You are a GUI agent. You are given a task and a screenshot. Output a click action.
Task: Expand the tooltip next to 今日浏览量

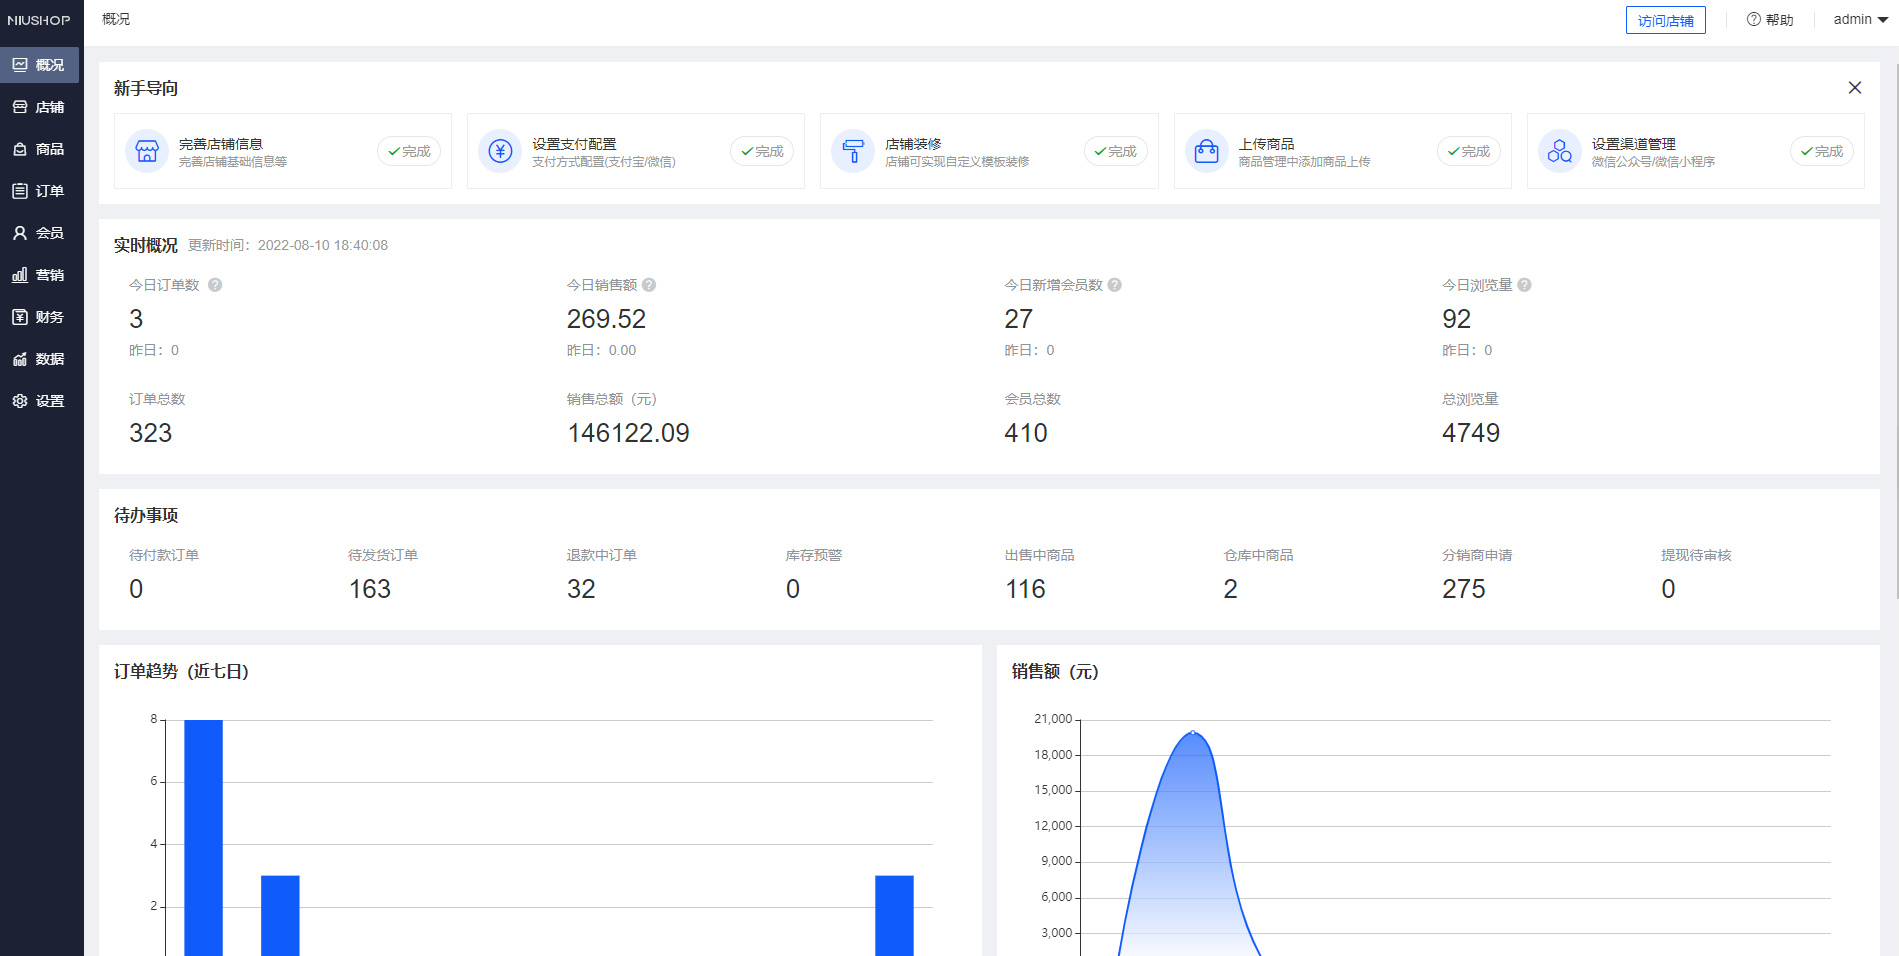(1524, 284)
